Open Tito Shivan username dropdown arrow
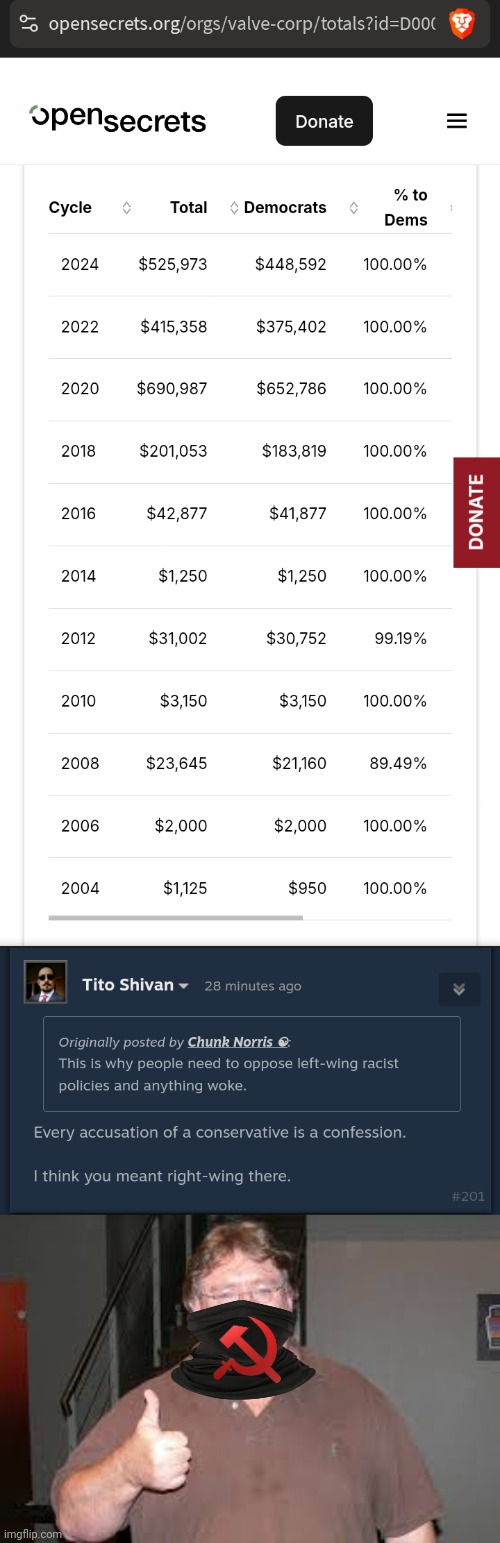500x1543 pixels. click(x=184, y=986)
